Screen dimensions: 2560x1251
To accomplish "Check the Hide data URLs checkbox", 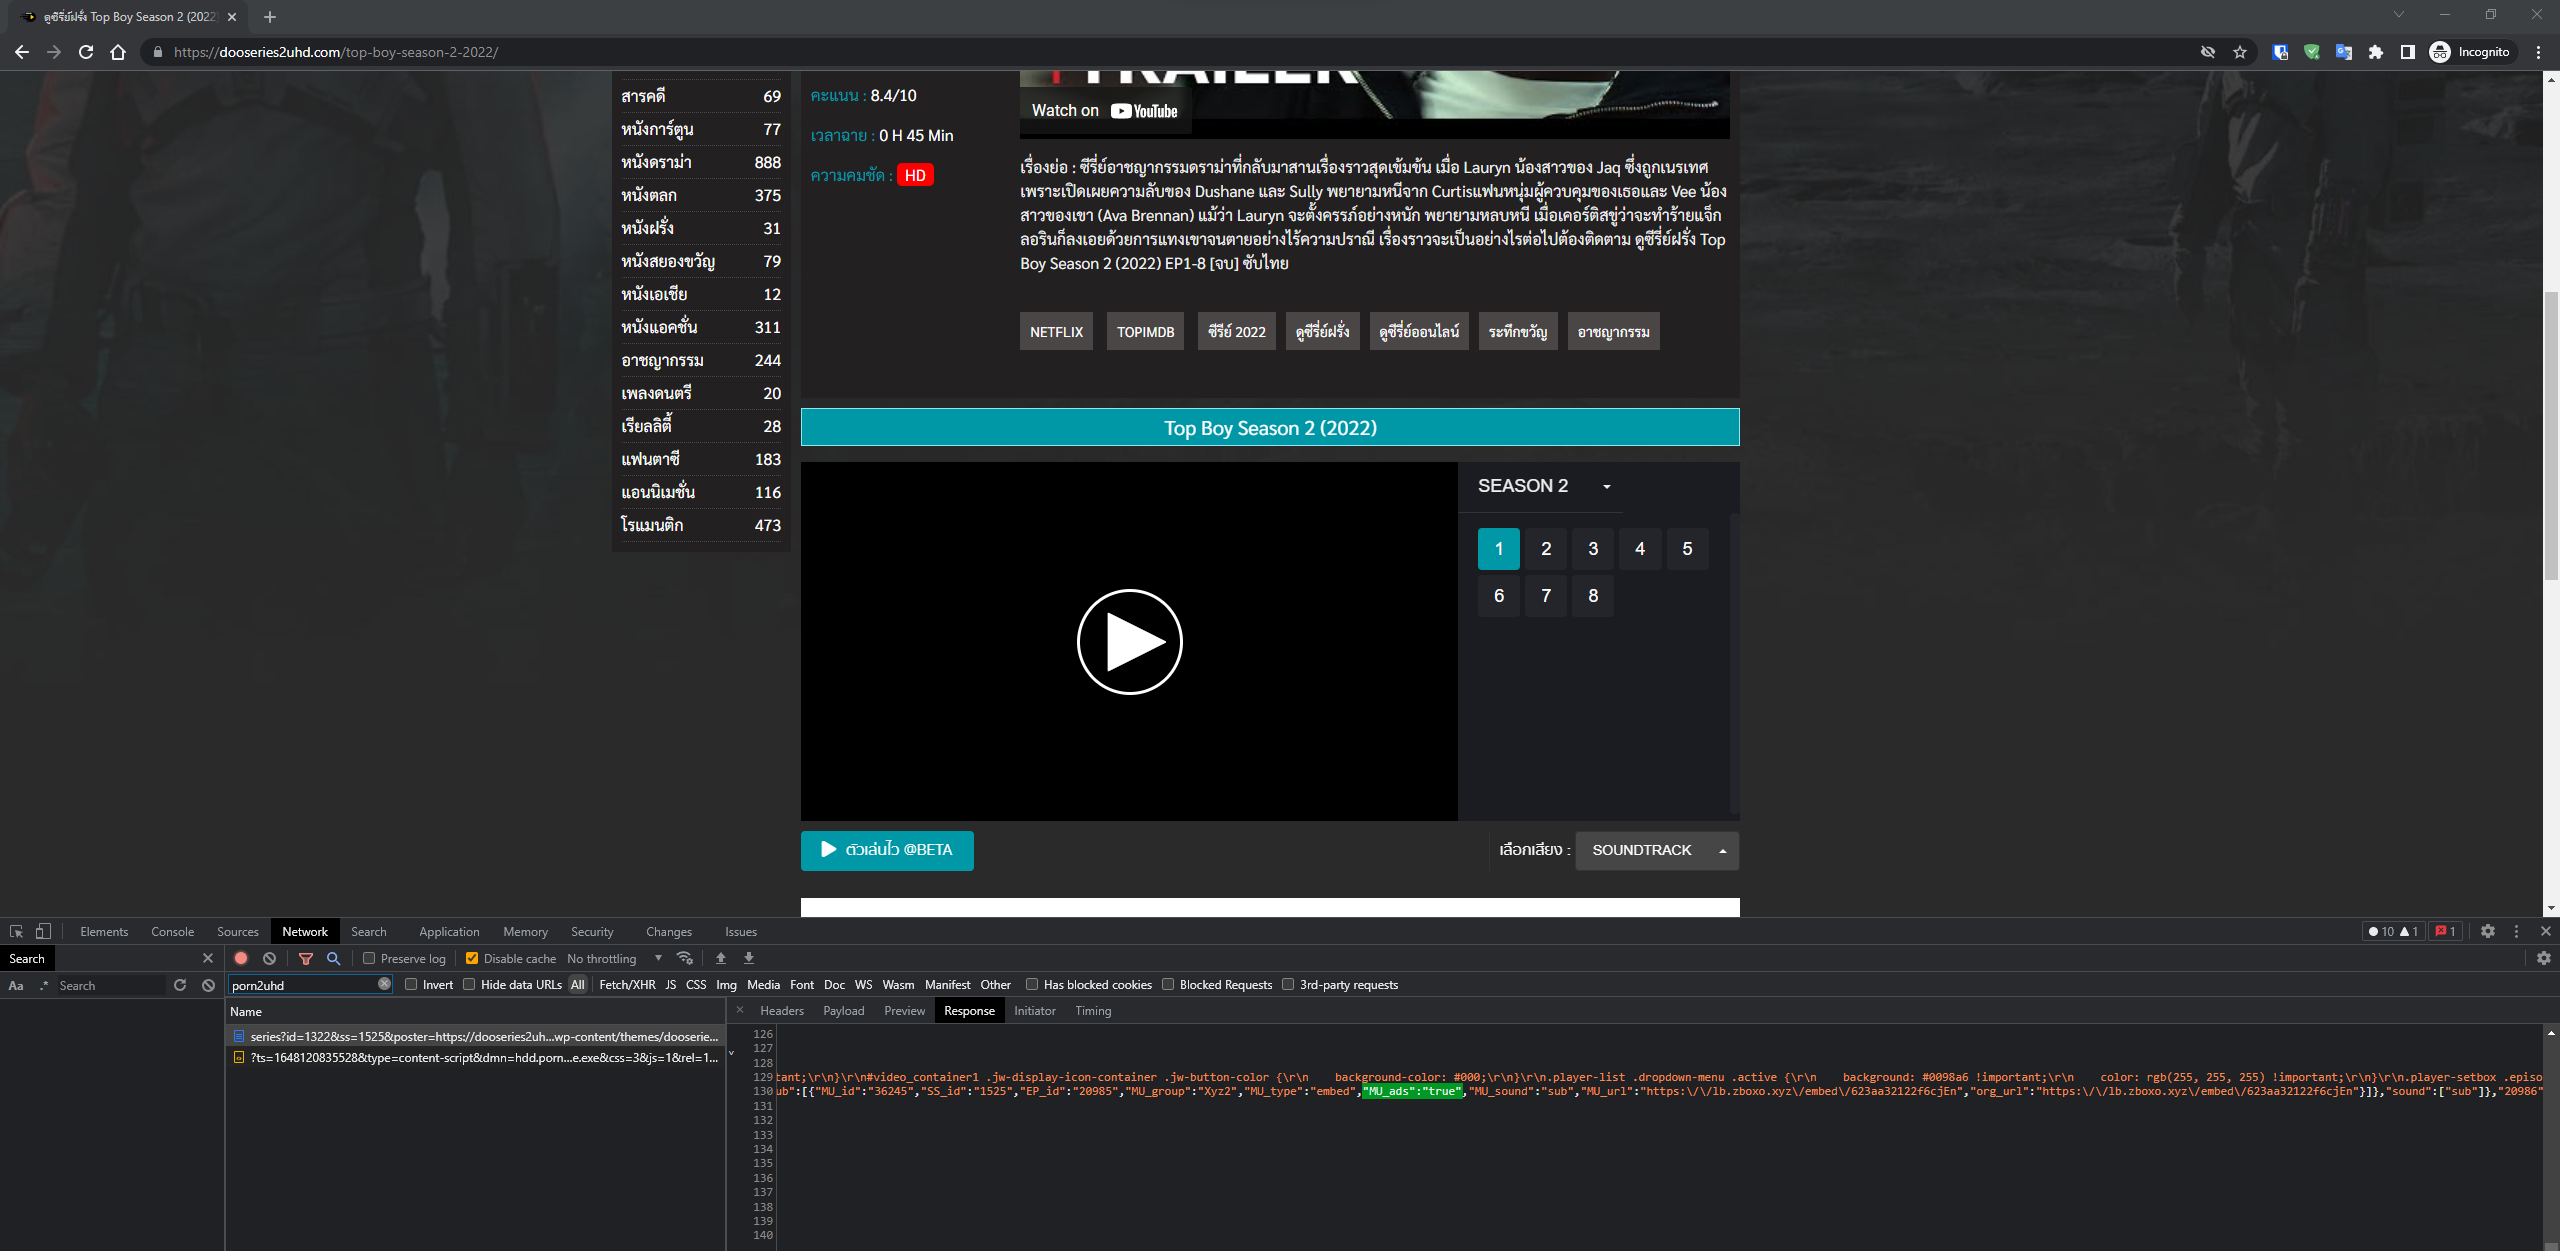I will click(469, 984).
